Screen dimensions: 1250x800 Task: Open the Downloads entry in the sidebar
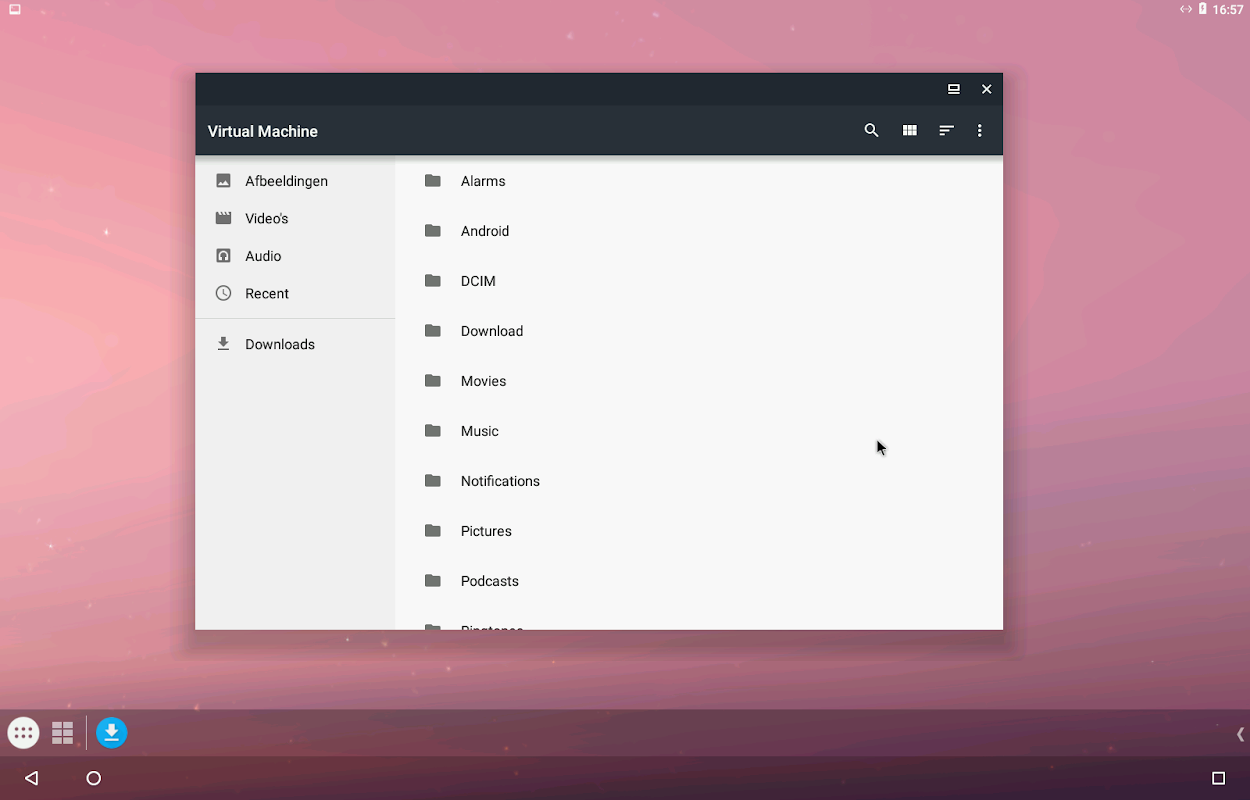pos(279,343)
